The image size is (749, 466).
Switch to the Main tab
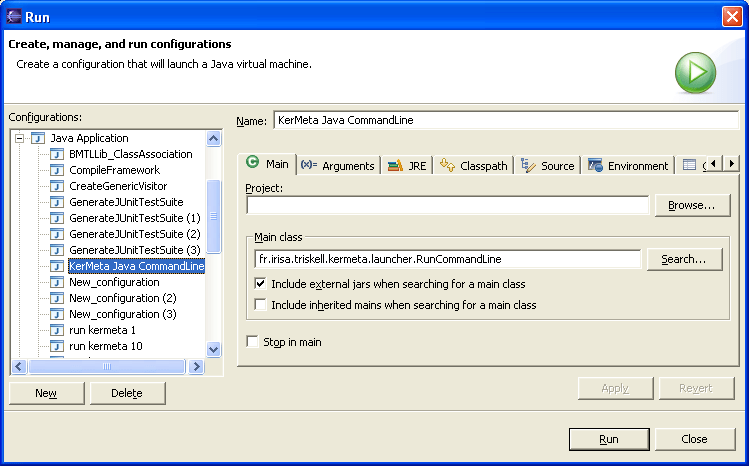tap(267, 164)
